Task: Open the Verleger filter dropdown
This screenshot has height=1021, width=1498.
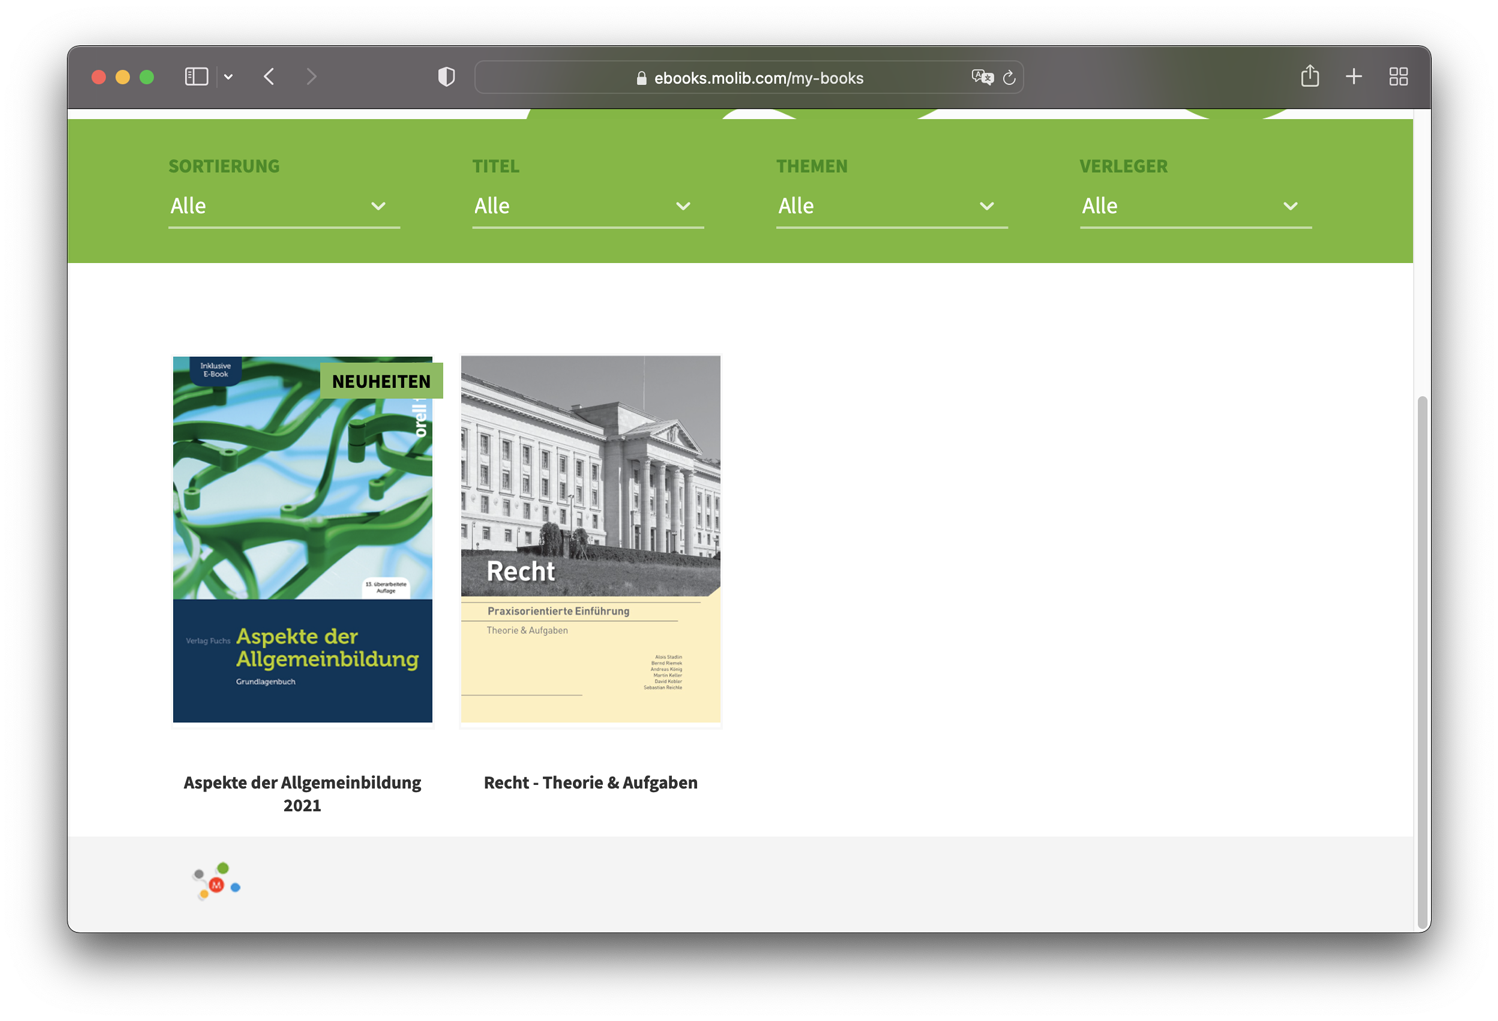Action: click(1195, 206)
